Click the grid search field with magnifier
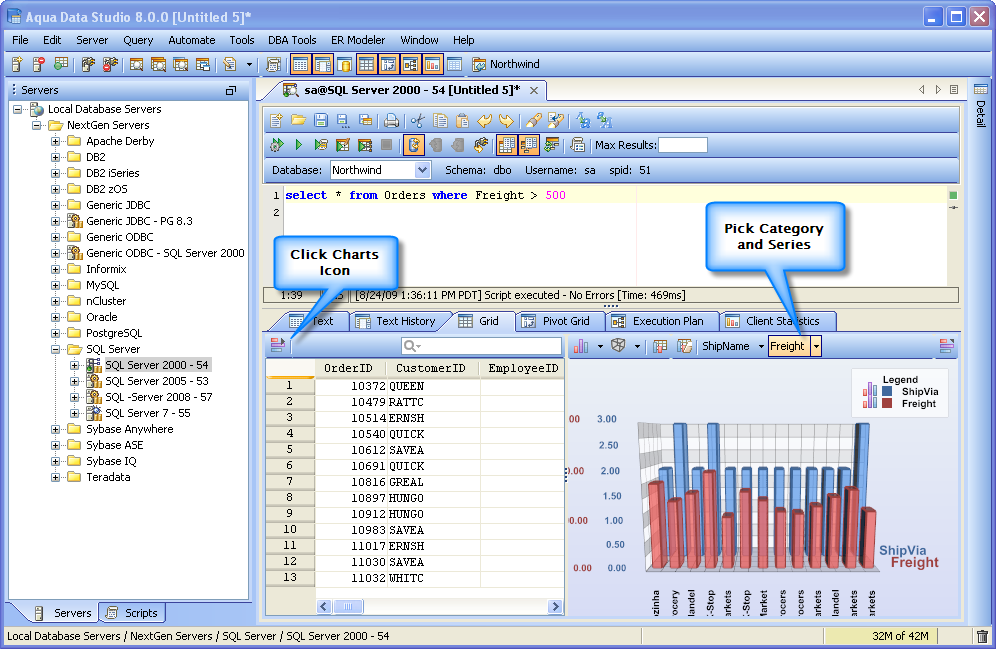The height and width of the screenshot is (649, 996). pos(481,345)
